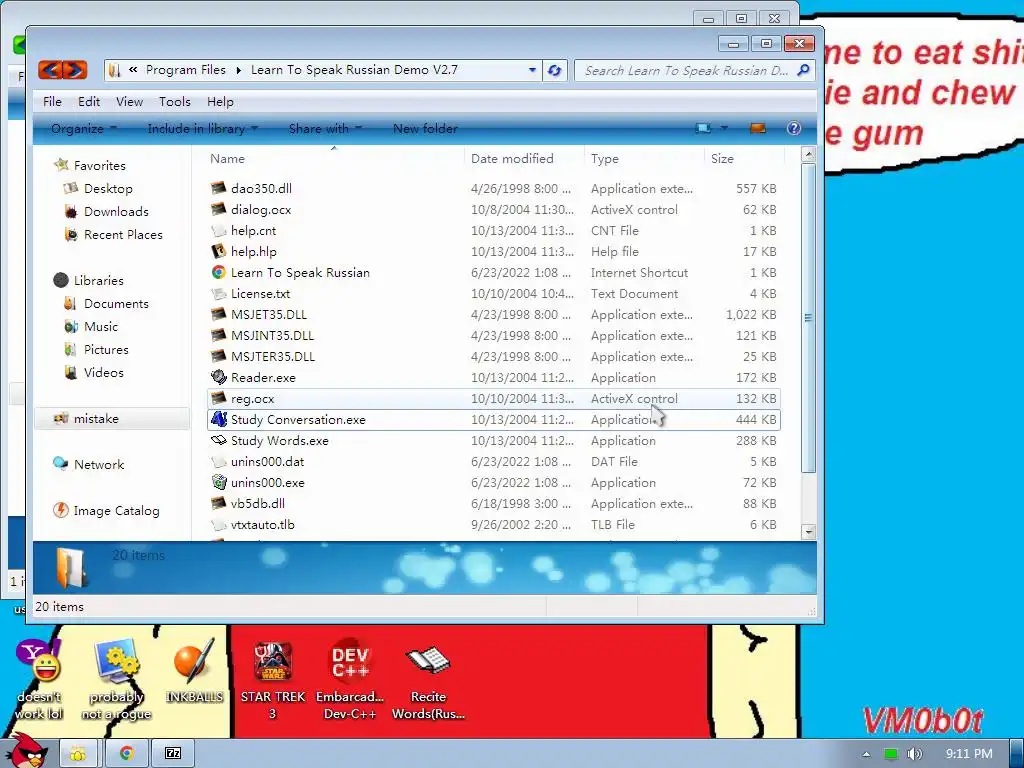This screenshot has height=768, width=1024.
Task: Select Image Catalog in the navigation pane
Action: click(116, 511)
